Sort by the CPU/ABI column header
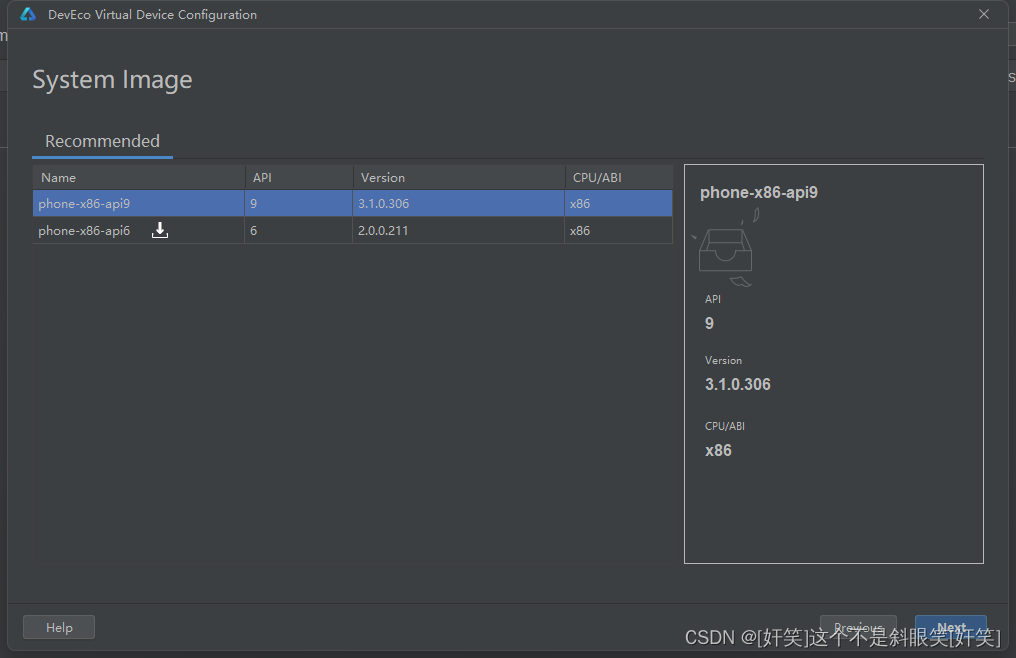This screenshot has height=658, width=1016. tap(619, 178)
